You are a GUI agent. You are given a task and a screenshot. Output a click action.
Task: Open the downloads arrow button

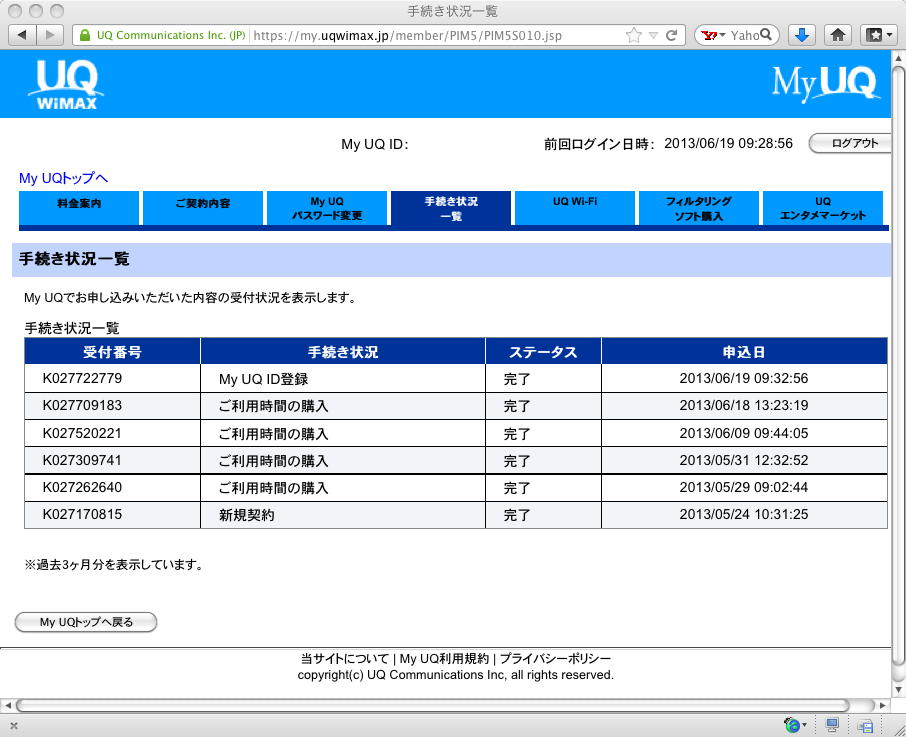801,35
